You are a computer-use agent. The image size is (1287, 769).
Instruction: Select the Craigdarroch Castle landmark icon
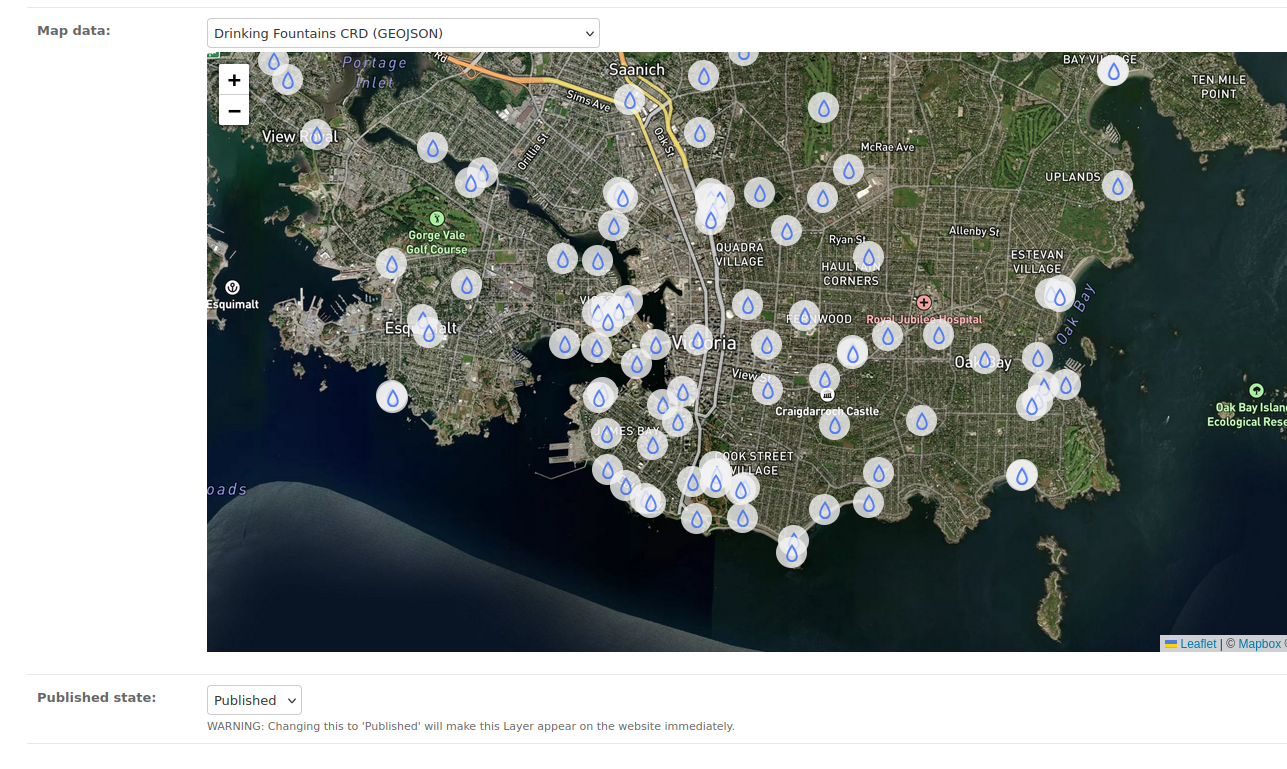pyautogui.click(x=827, y=396)
